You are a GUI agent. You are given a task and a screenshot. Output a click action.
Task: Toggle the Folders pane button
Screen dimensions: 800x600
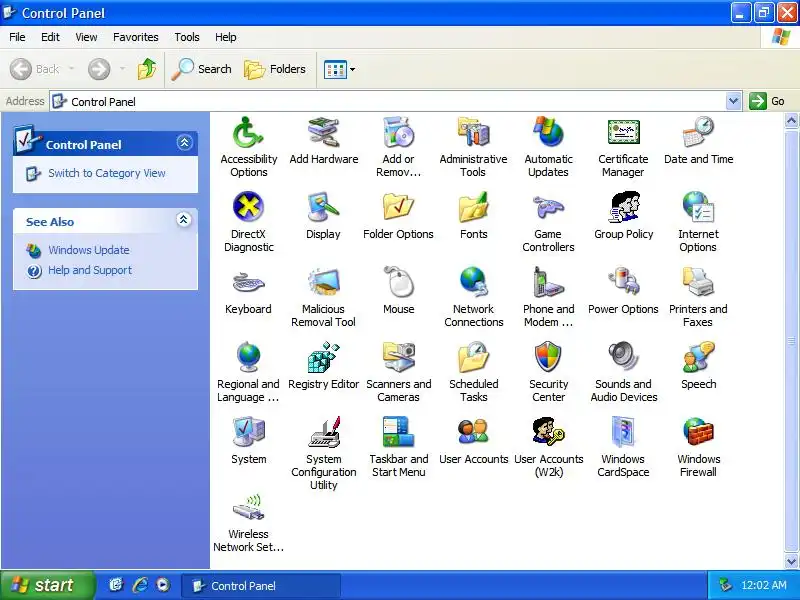pyautogui.click(x=275, y=69)
